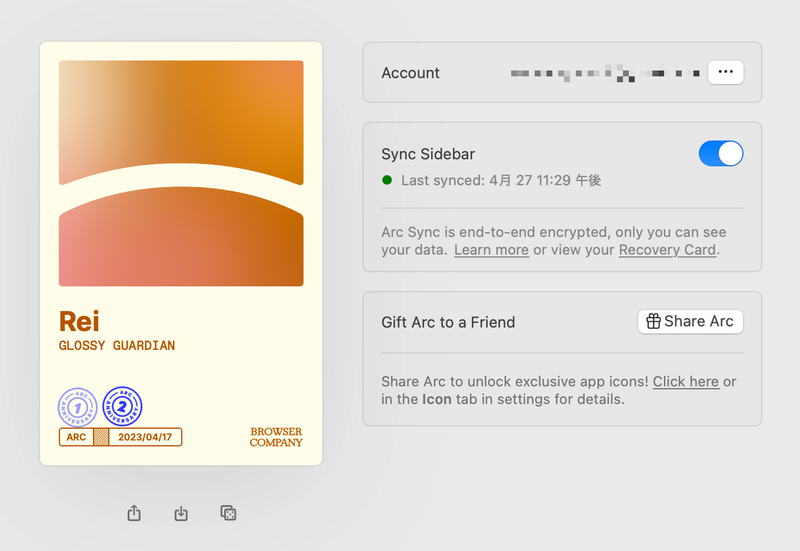Viewport: 800px width, 551px height.
Task: Click the GLOSSY GUARDIAN title text
Action: coord(117,346)
